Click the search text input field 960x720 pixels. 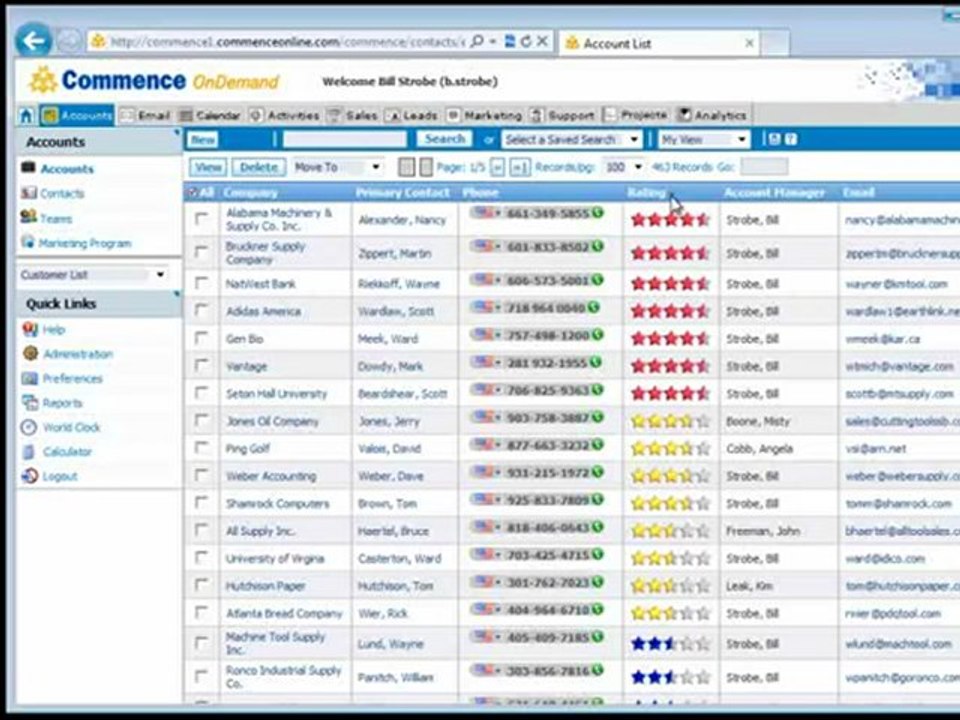[345, 140]
